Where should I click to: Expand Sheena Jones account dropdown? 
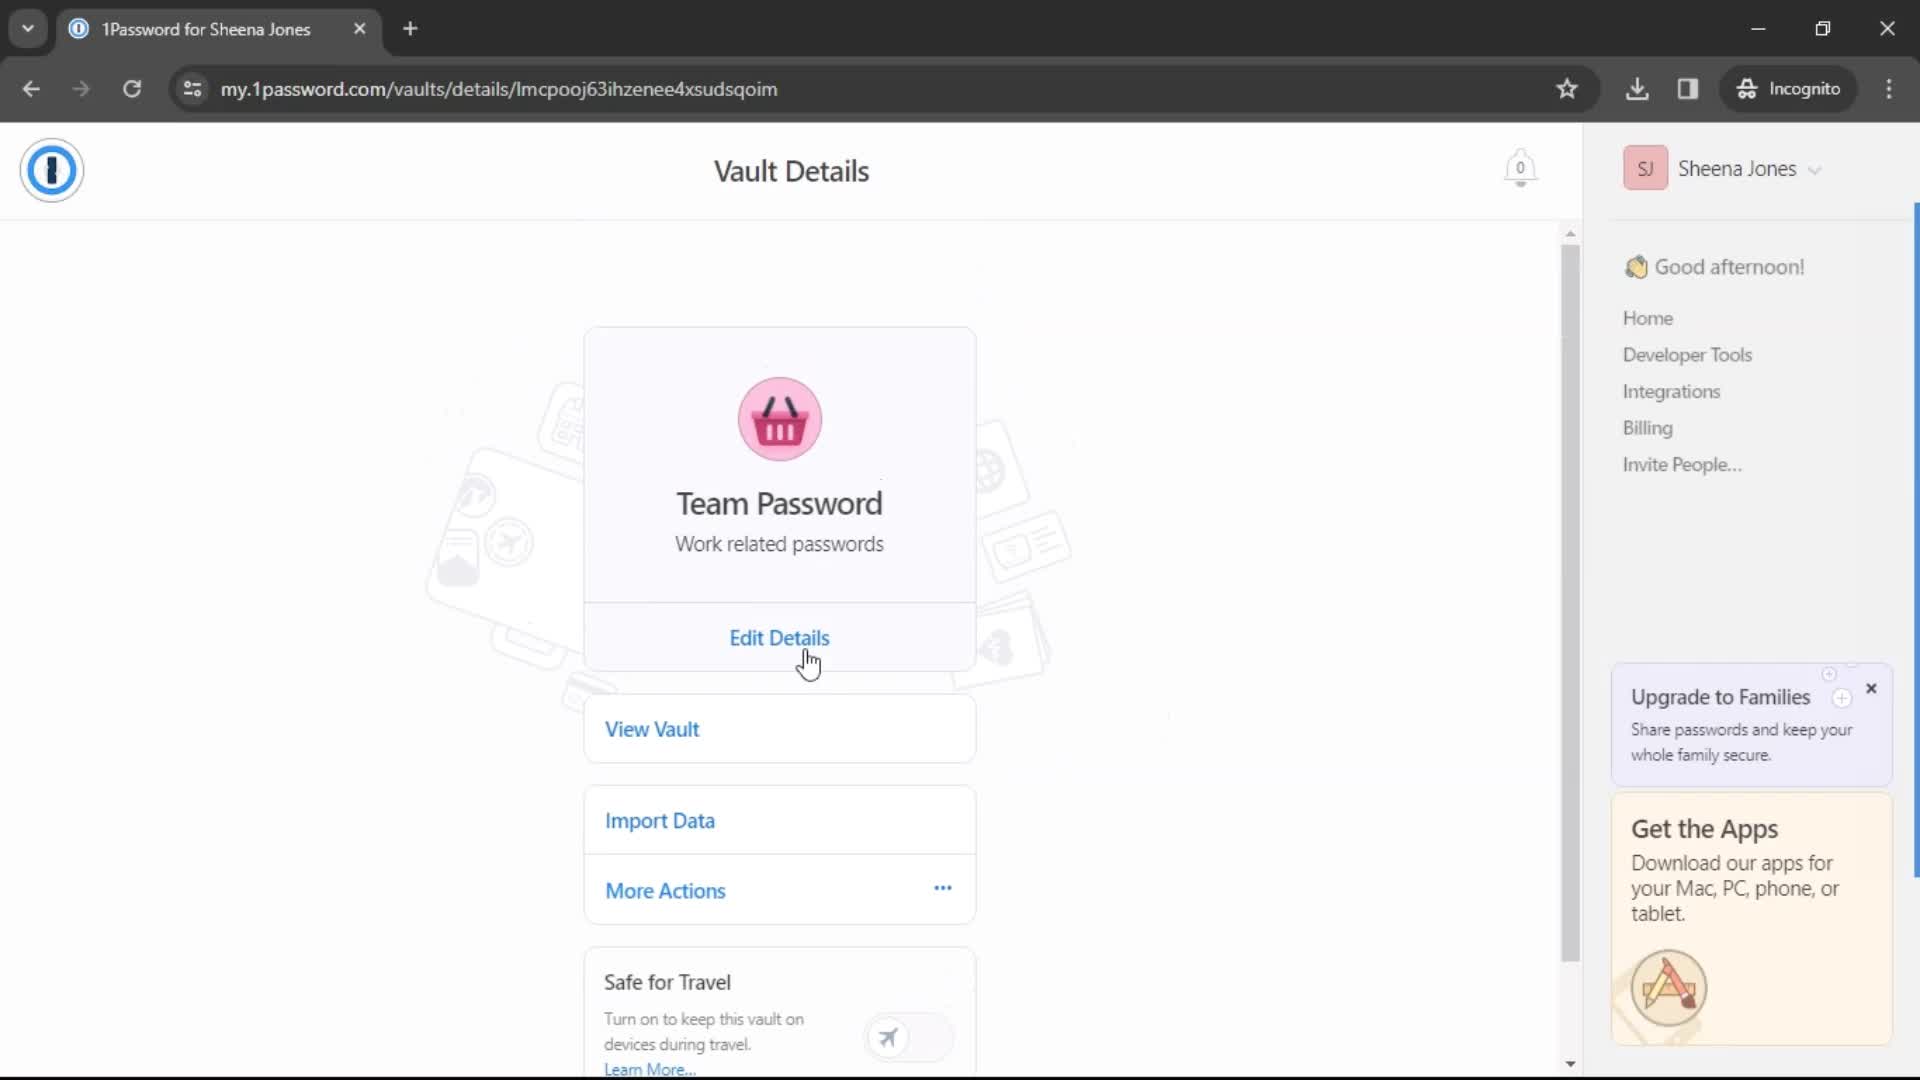pos(1817,169)
